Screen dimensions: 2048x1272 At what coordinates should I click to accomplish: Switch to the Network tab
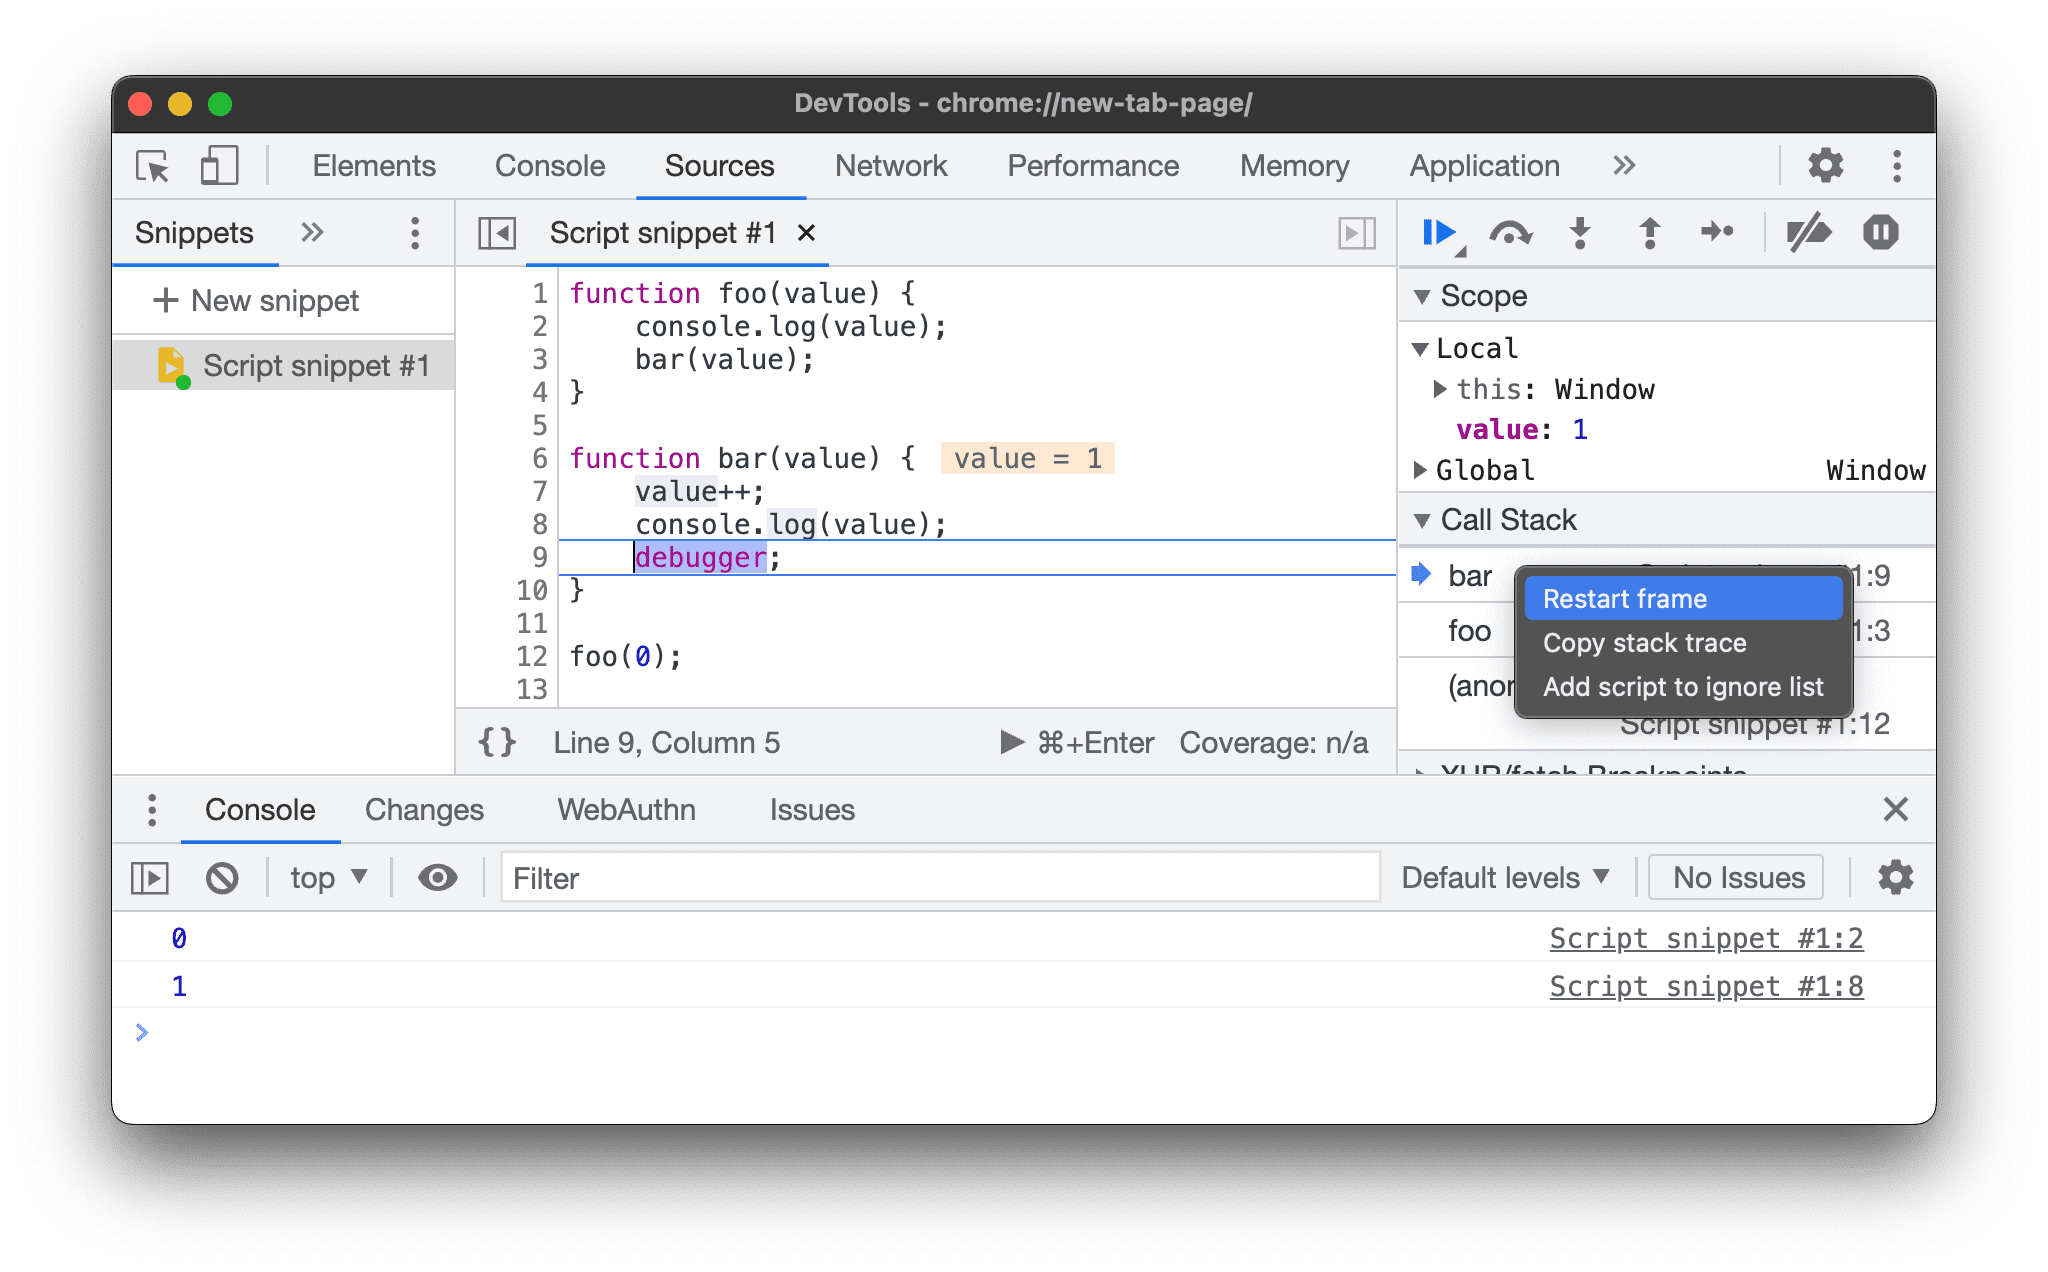tap(891, 163)
